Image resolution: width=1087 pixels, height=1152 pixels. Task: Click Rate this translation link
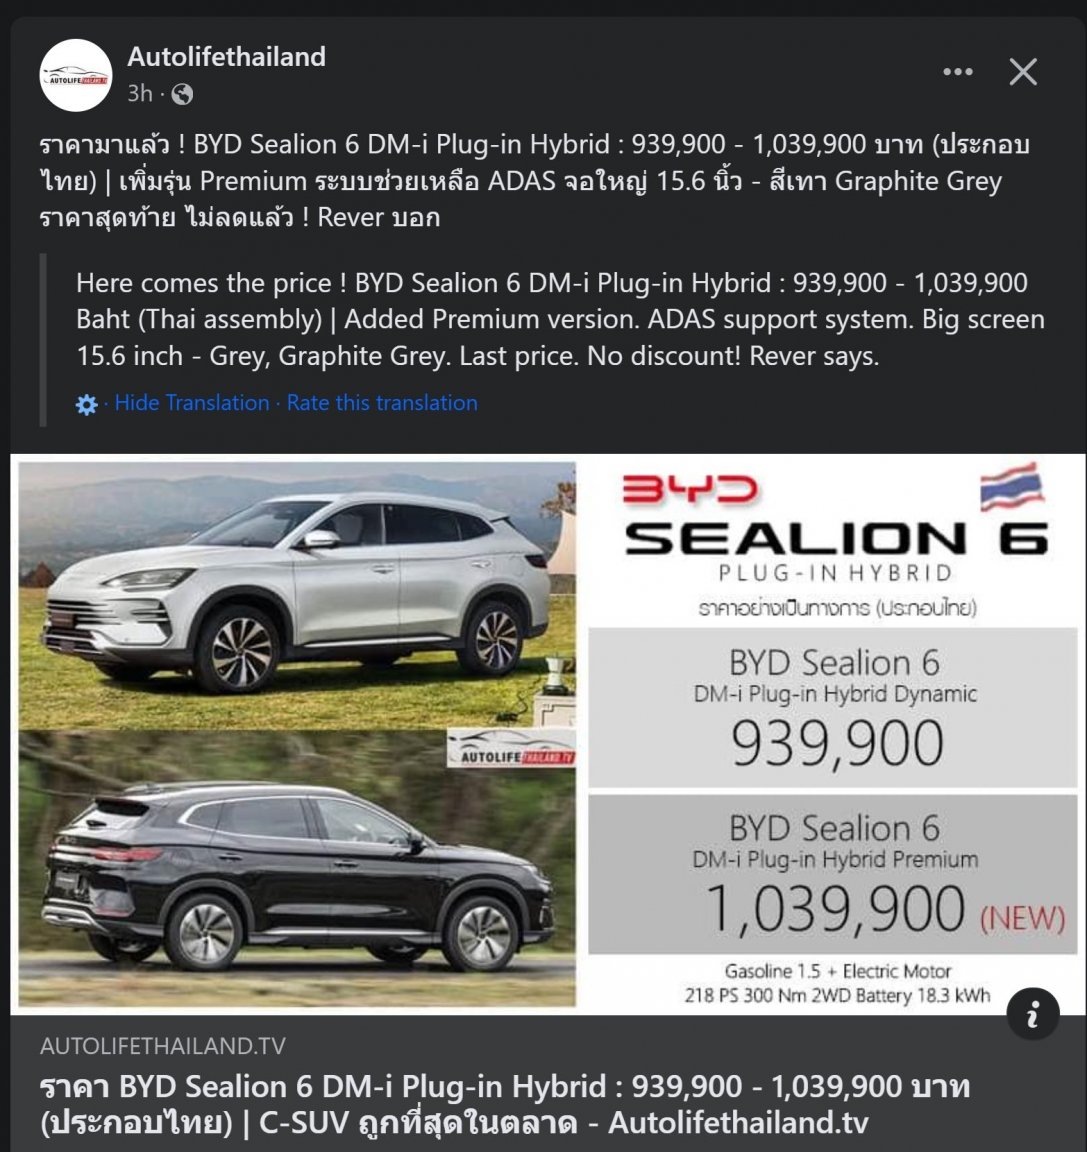pyautogui.click(x=382, y=403)
